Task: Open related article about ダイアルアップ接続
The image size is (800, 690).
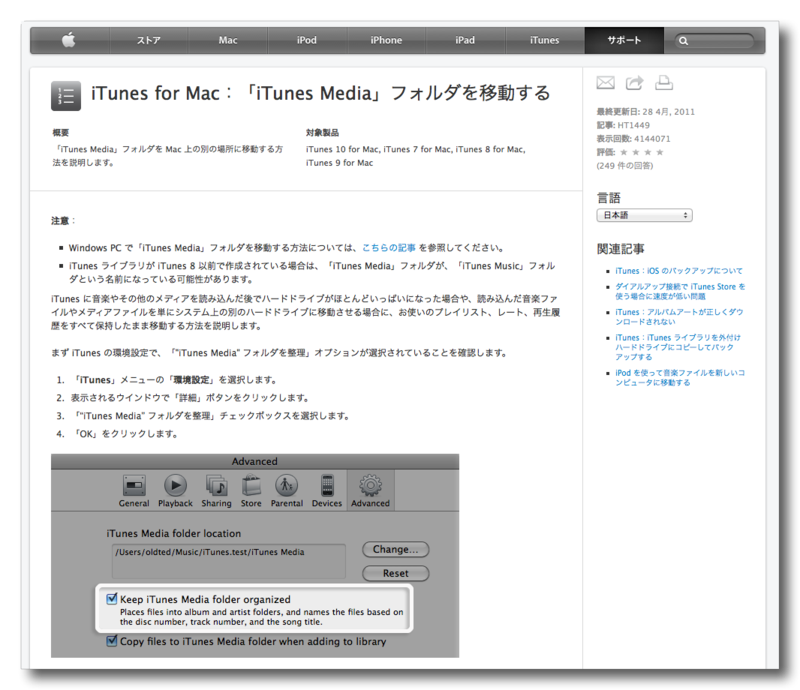Action: [x=680, y=291]
